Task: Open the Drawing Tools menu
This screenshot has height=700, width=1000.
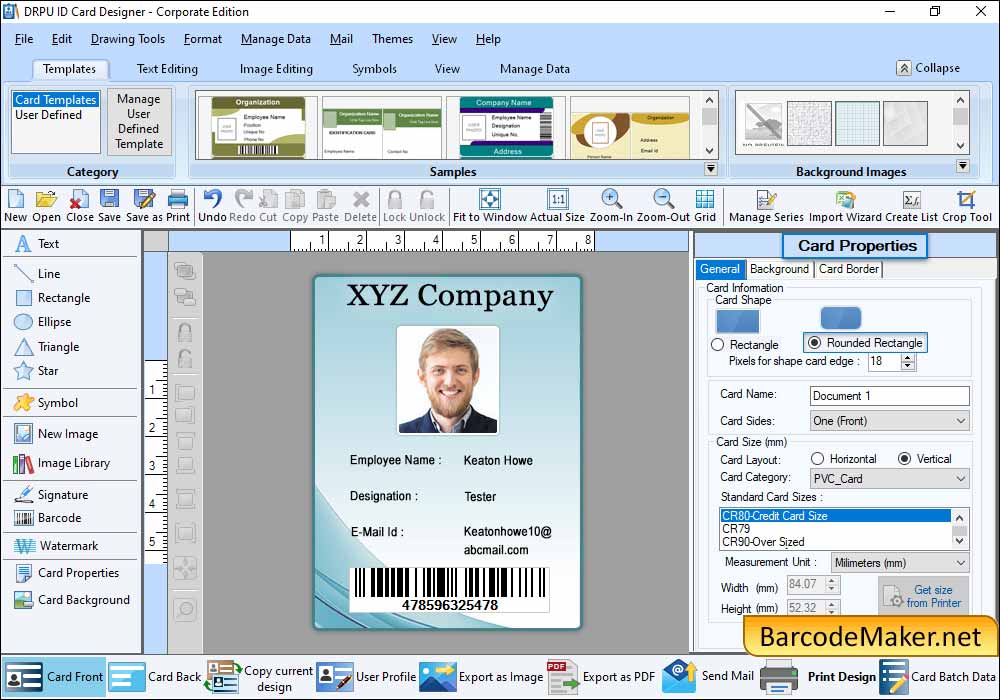Action: [x=128, y=39]
